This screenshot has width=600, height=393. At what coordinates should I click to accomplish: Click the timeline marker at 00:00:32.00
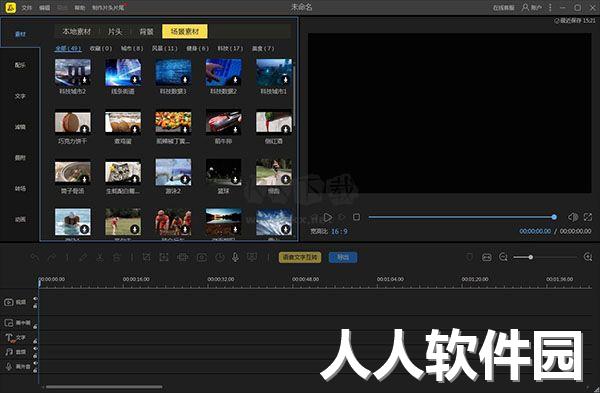pos(221,279)
